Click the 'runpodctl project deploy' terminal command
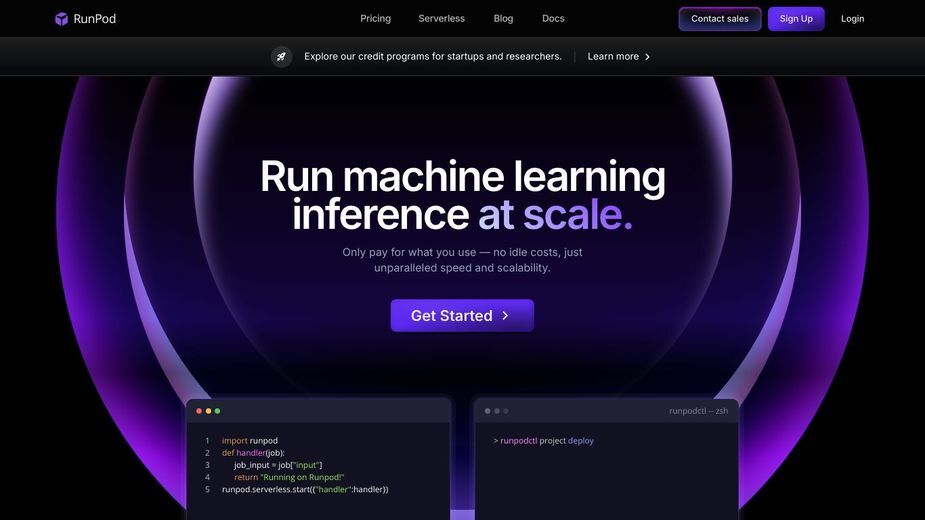 coord(543,440)
